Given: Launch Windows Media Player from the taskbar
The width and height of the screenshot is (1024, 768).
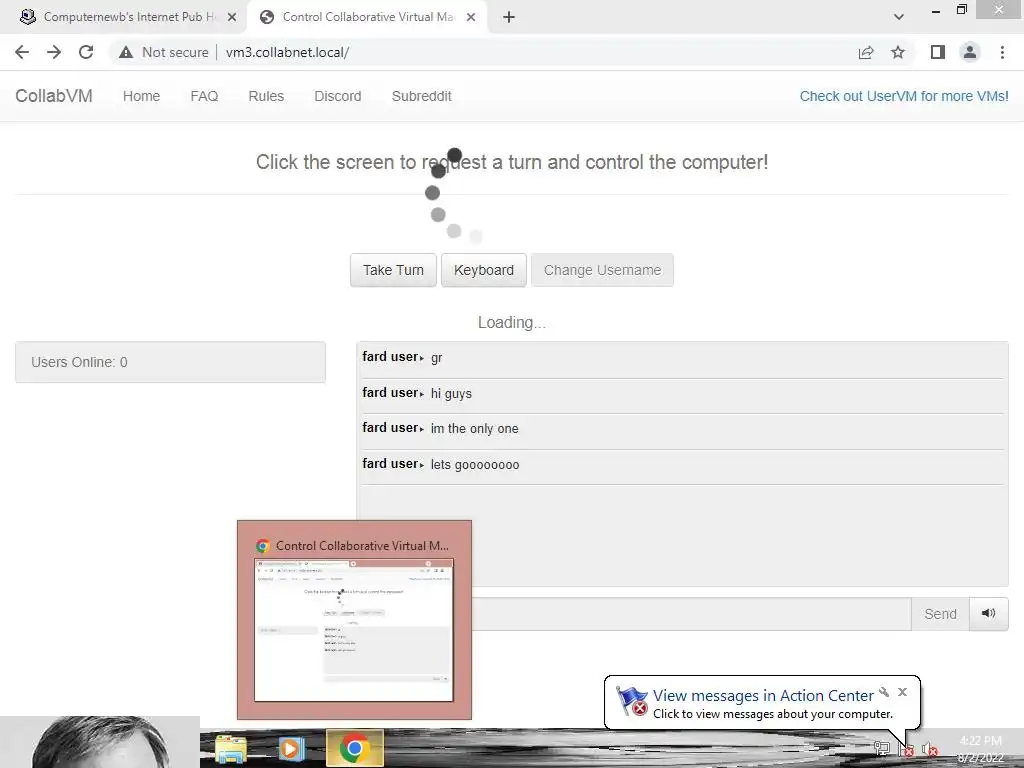Looking at the screenshot, I should 291,748.
